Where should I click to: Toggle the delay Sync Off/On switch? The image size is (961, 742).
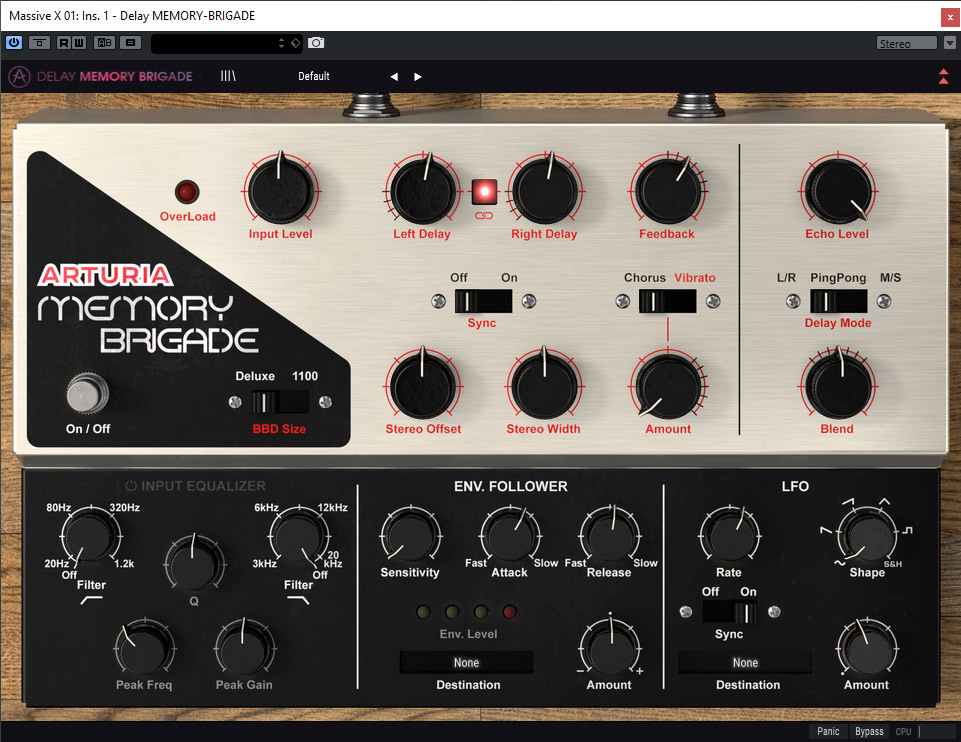pos(483,301)
